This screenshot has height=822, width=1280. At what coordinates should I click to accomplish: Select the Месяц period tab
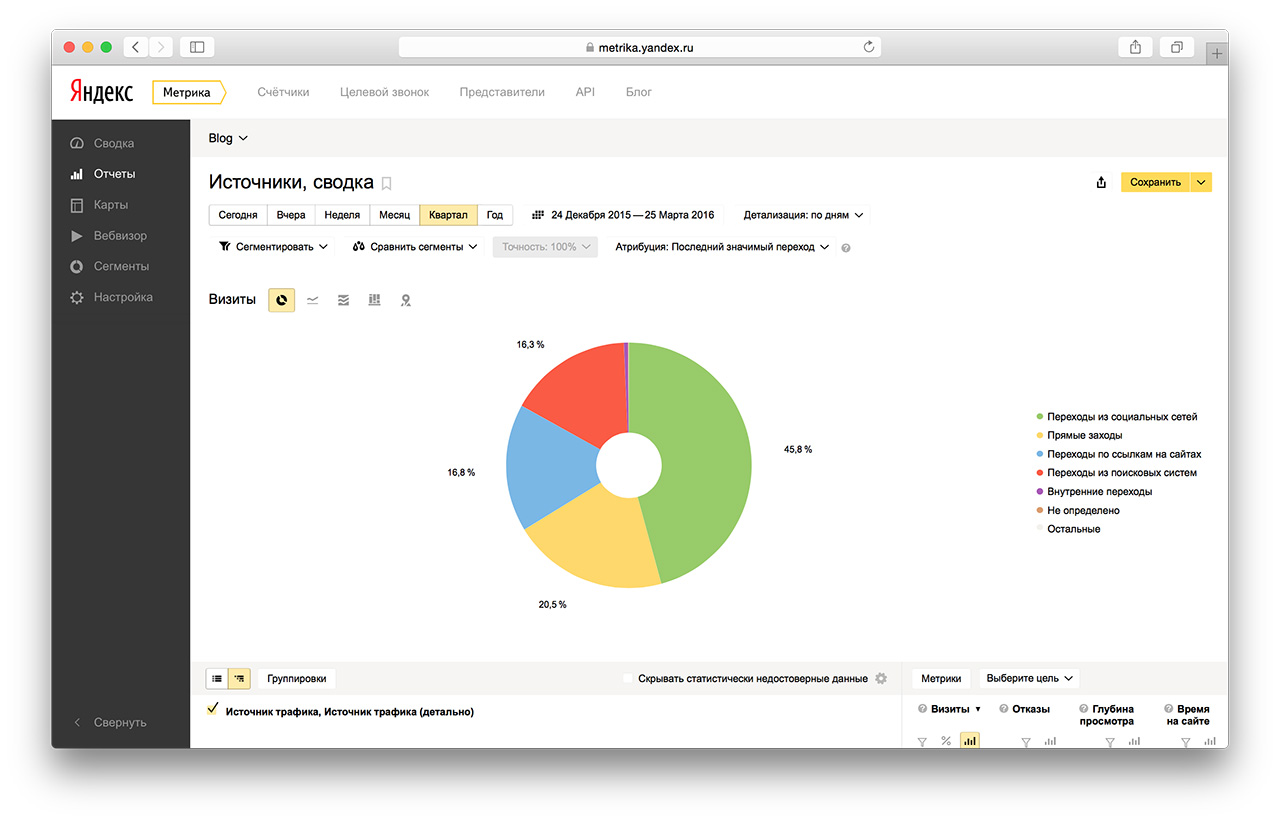(394, 215)
